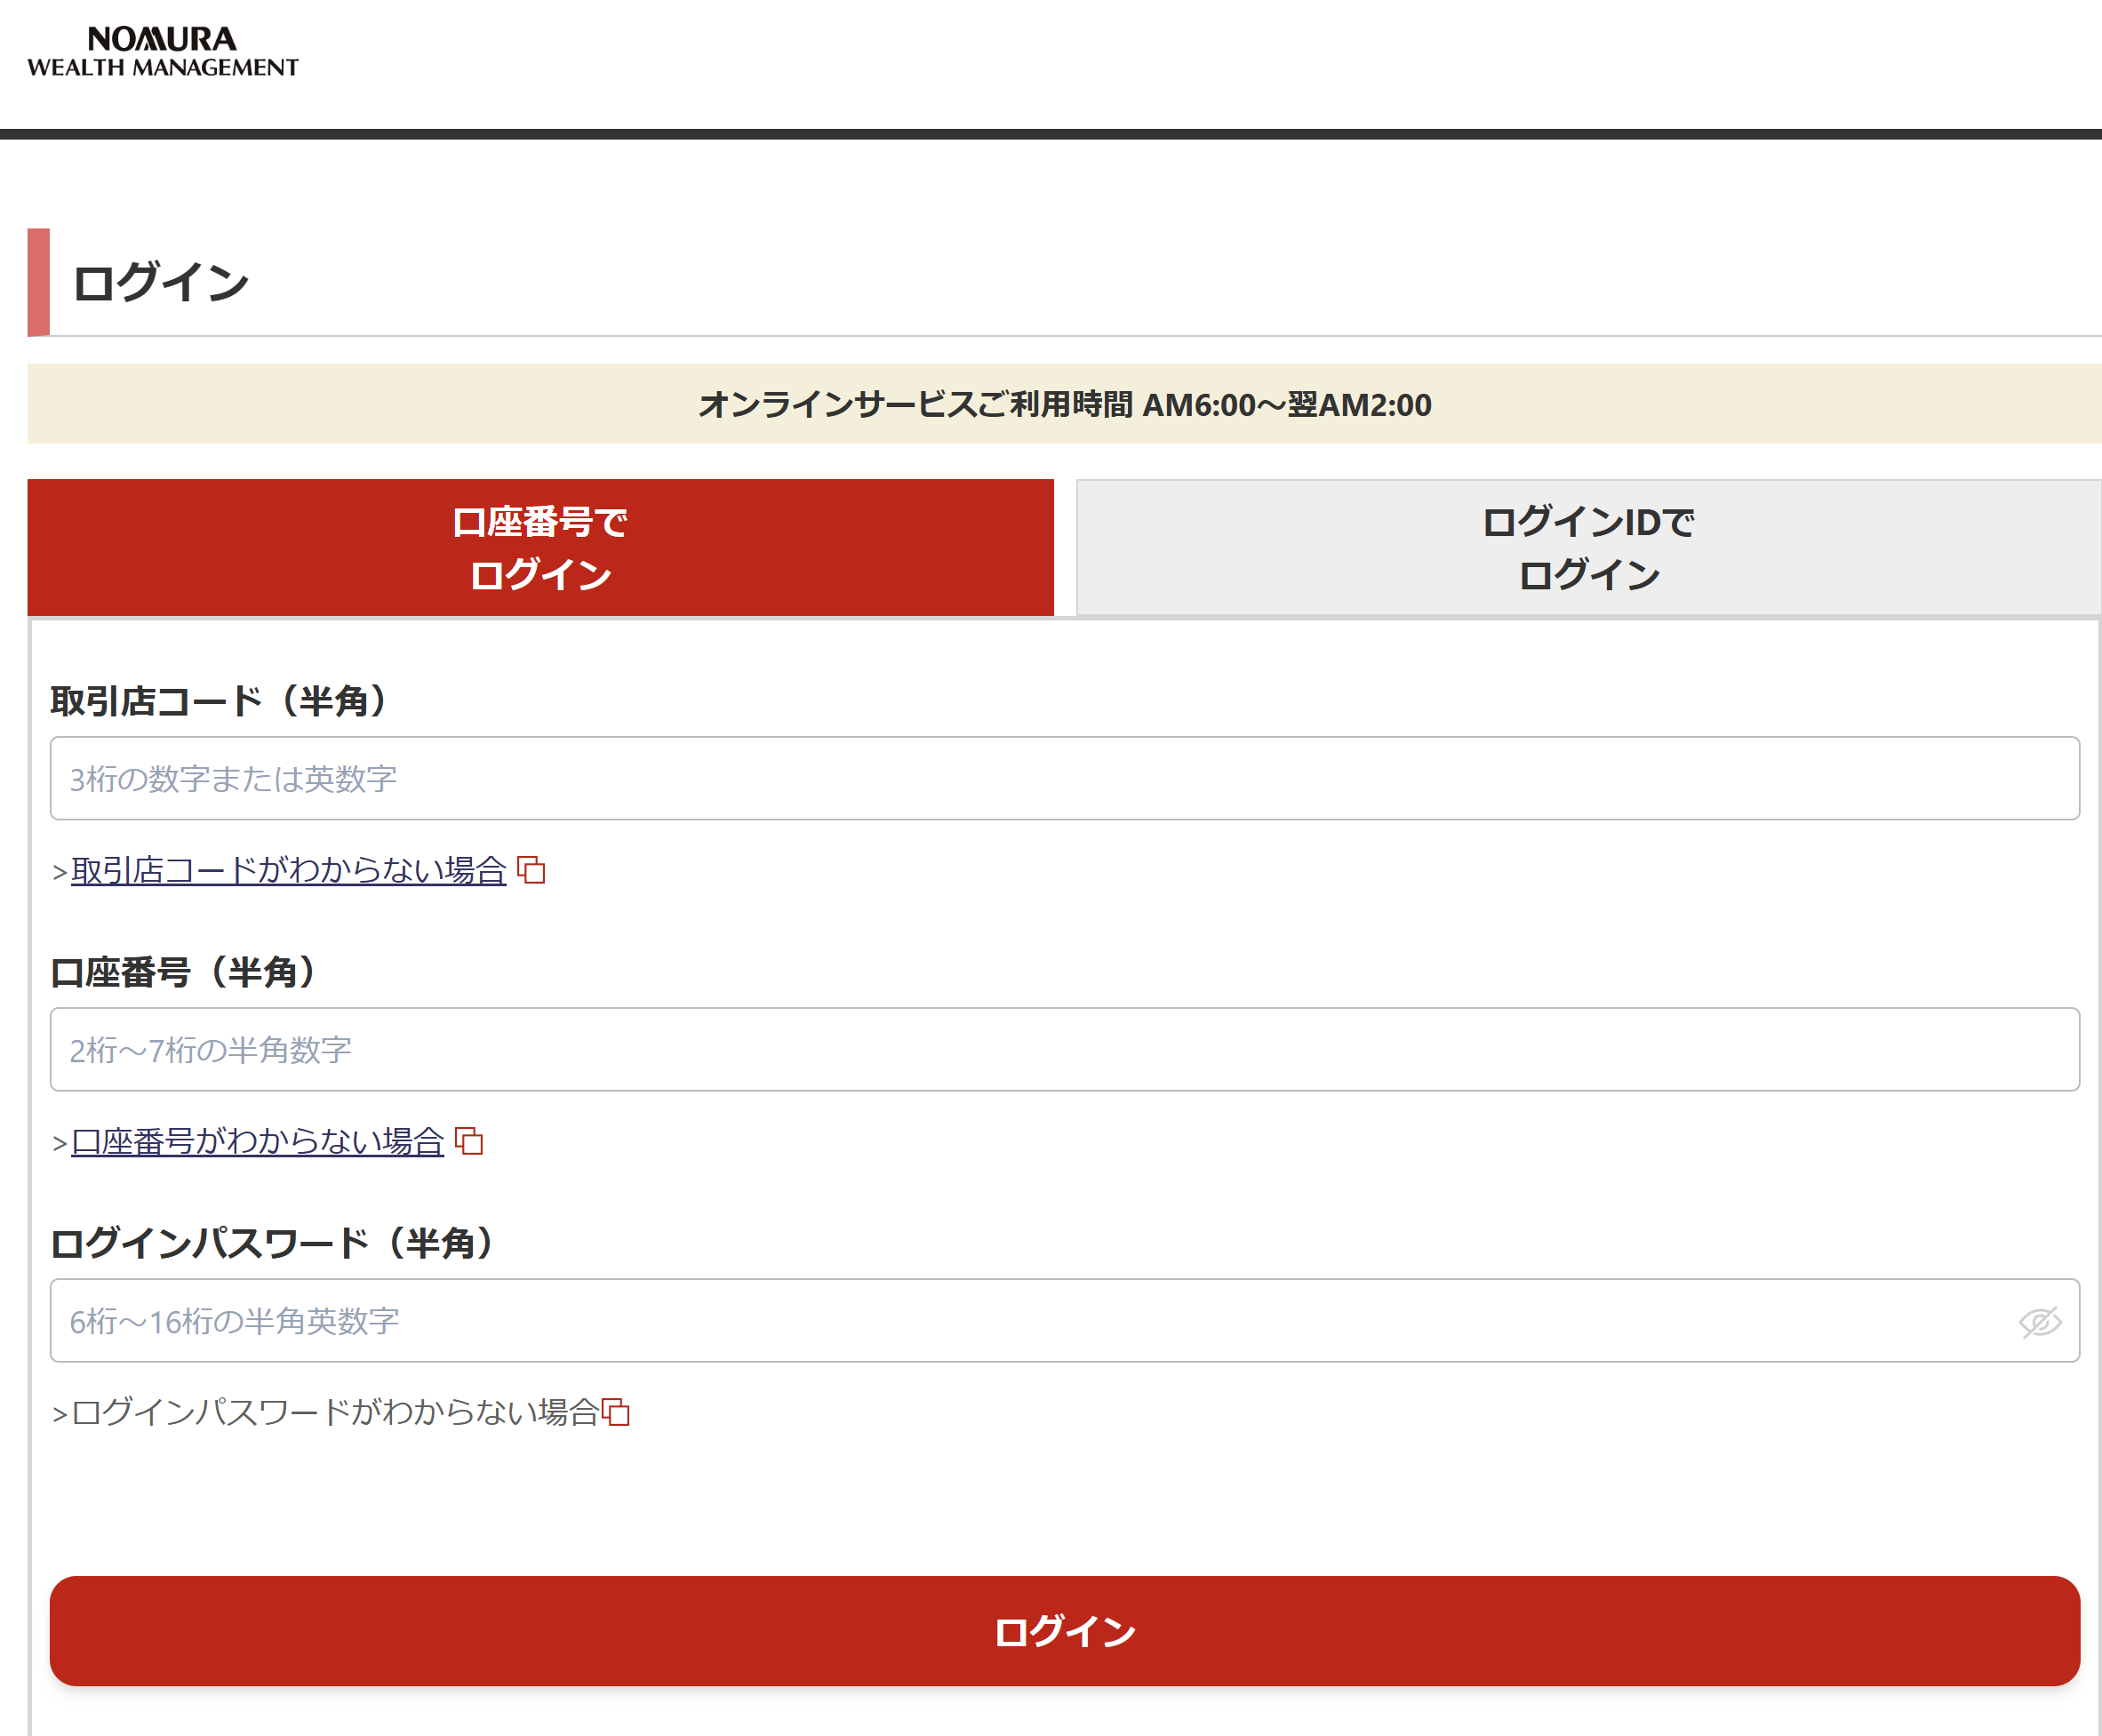
Task: Focus the 口座番号 input field
Action: pyautogui.click(x=1065, y=1049)
